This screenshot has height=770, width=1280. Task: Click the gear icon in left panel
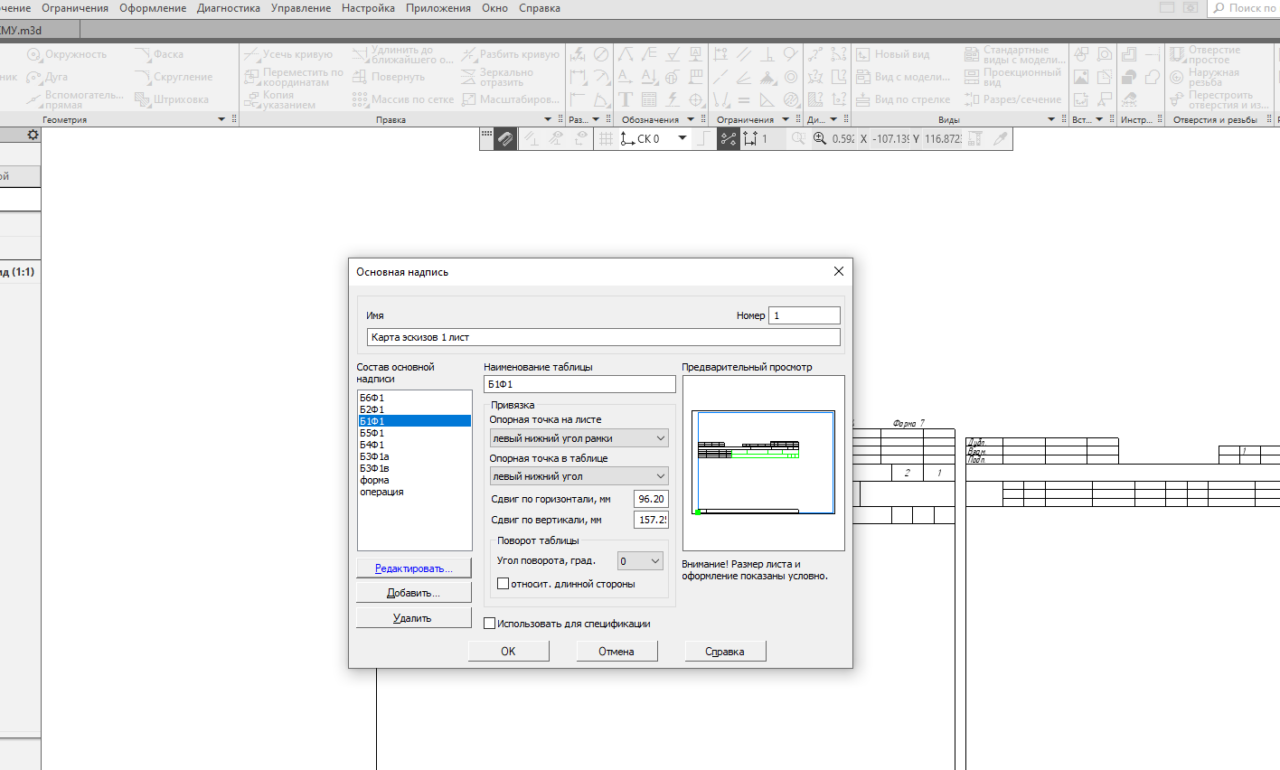click(33, 135)
